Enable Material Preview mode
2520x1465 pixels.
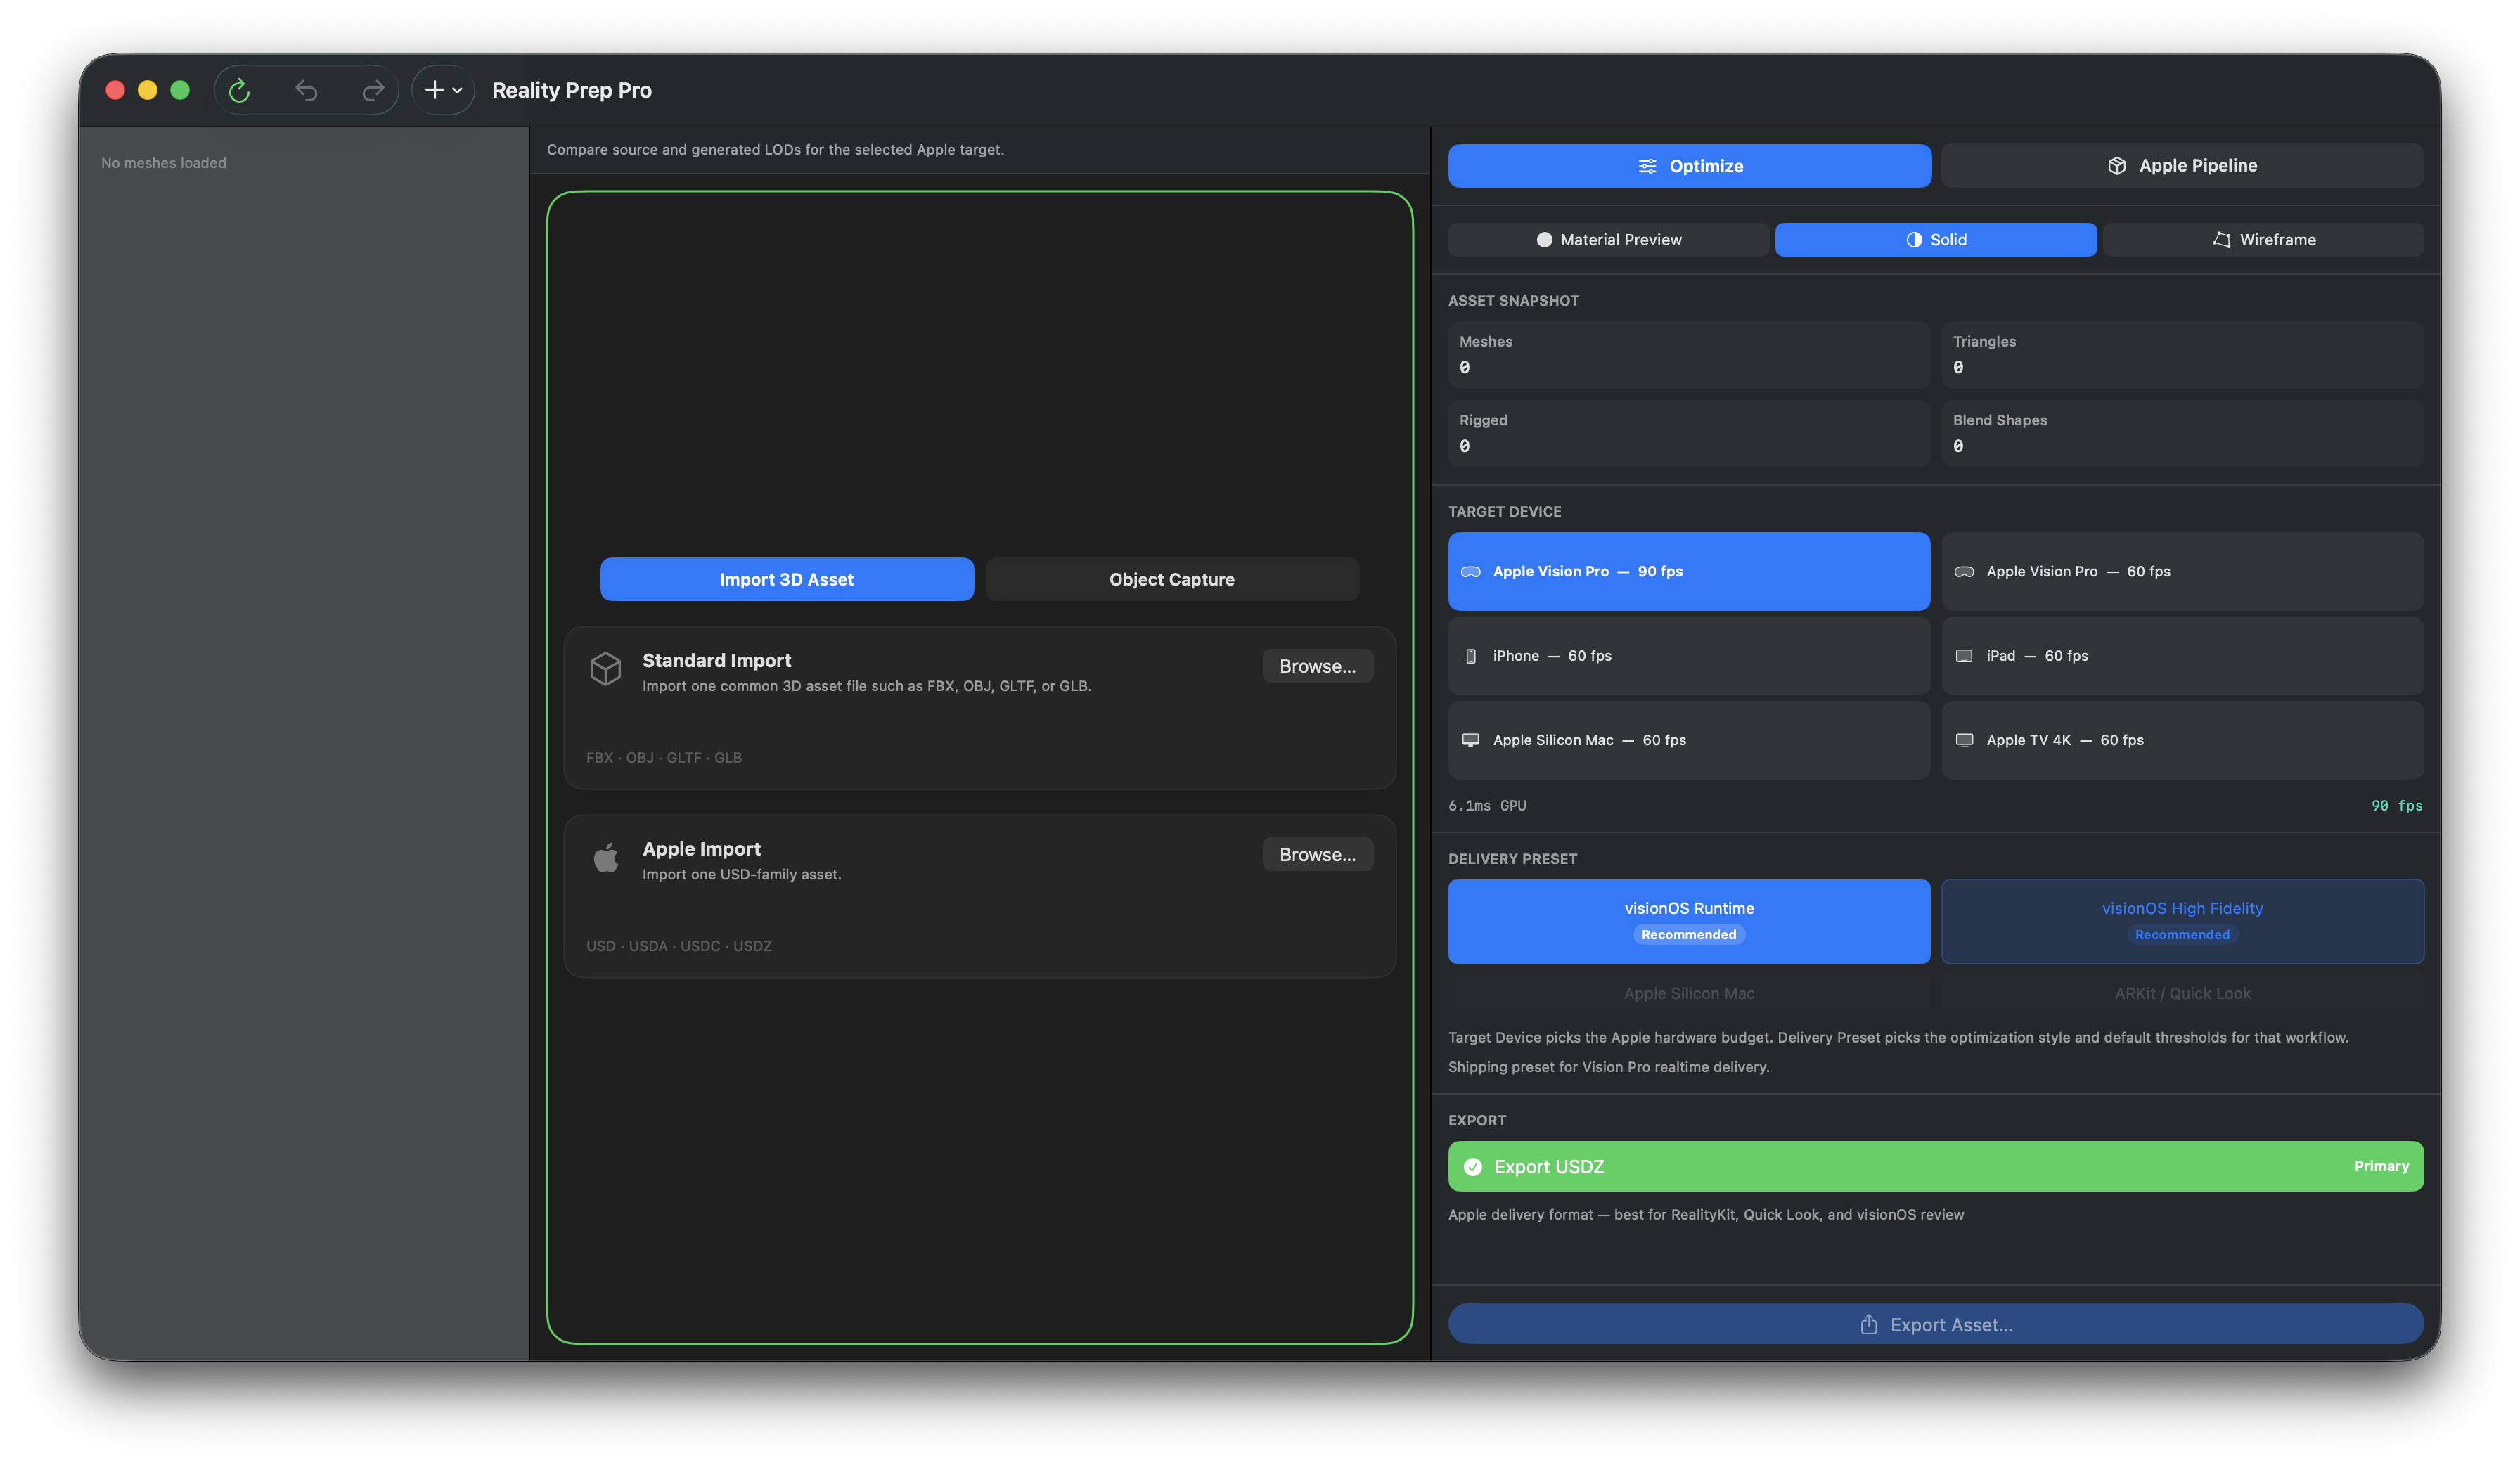point(1607,239)
